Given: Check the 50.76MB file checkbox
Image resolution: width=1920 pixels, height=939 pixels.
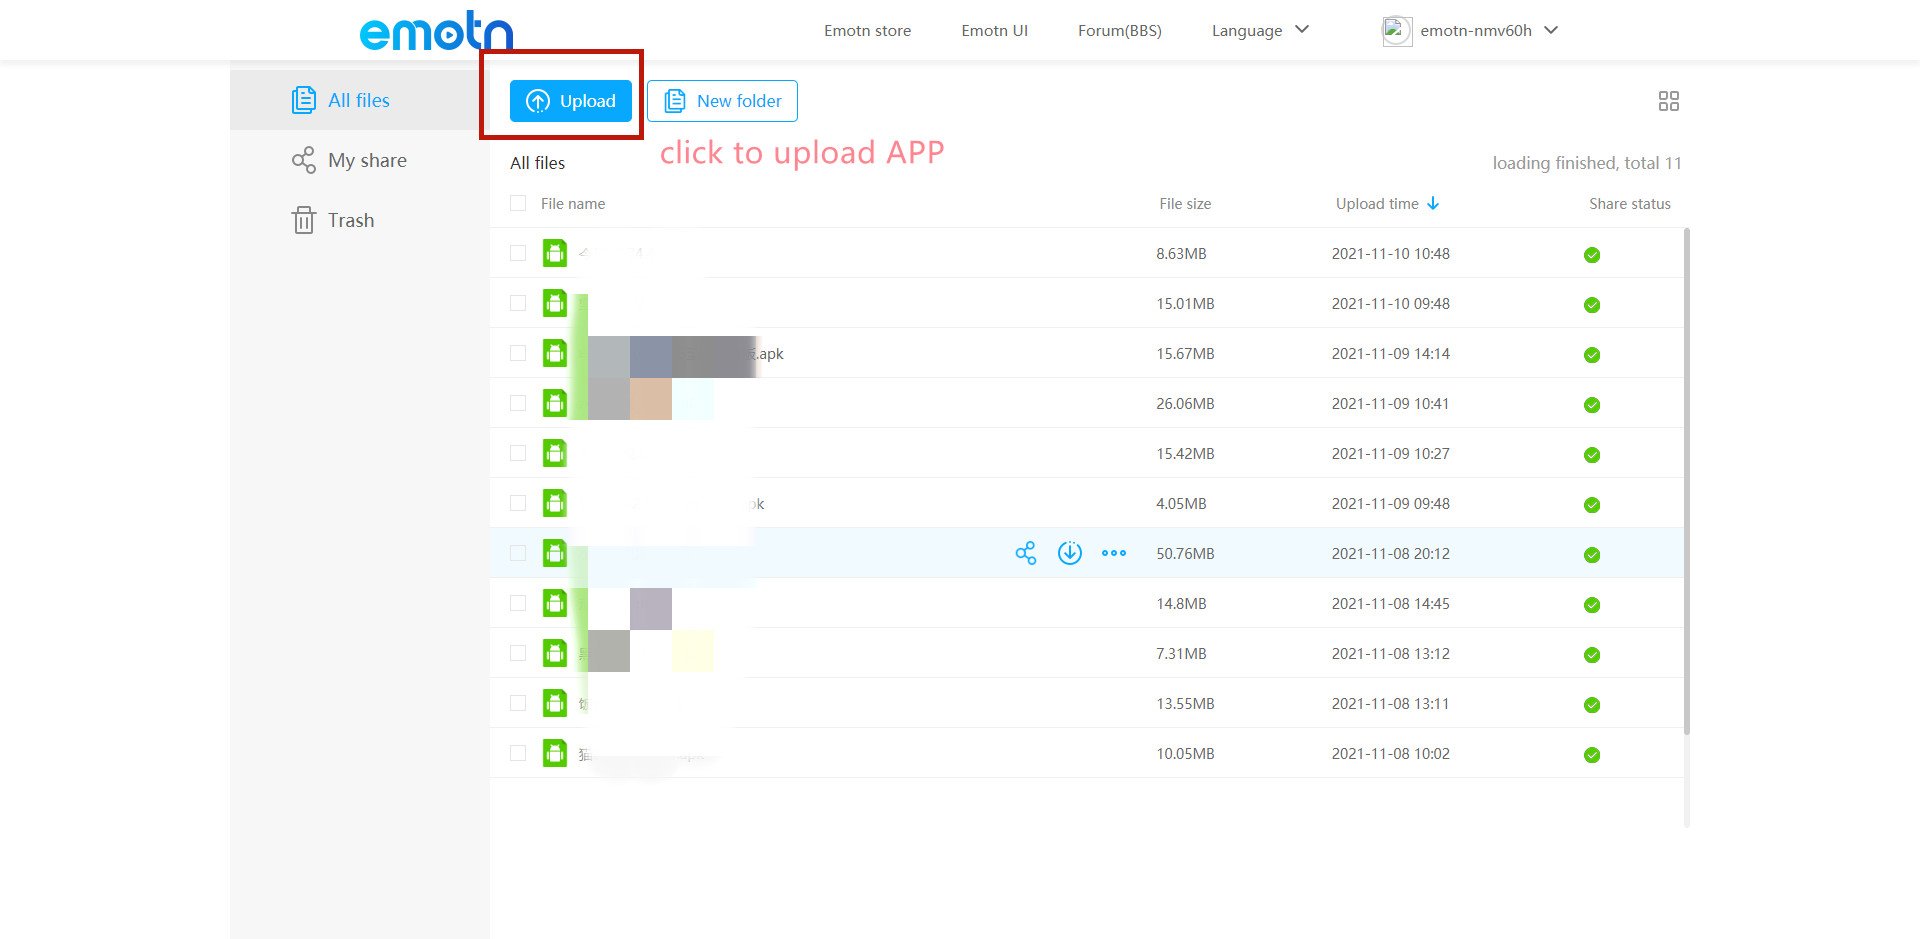Looking at the screenshot, I should pos(518,553).
